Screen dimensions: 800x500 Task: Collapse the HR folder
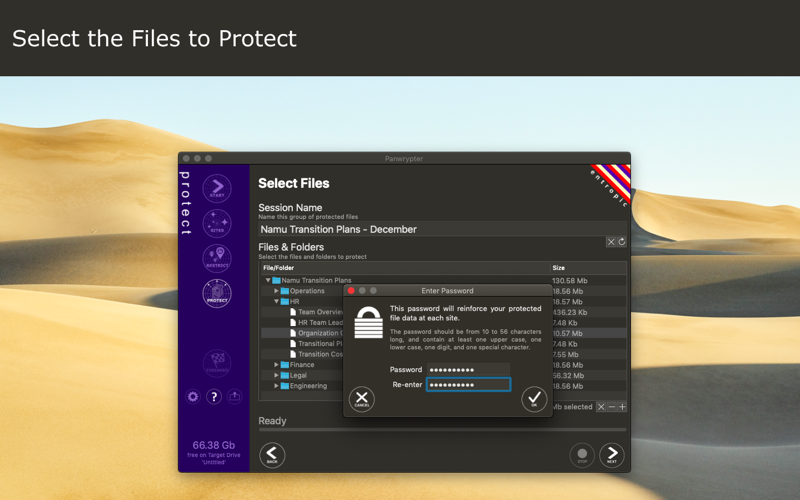(x=276, y=302)
